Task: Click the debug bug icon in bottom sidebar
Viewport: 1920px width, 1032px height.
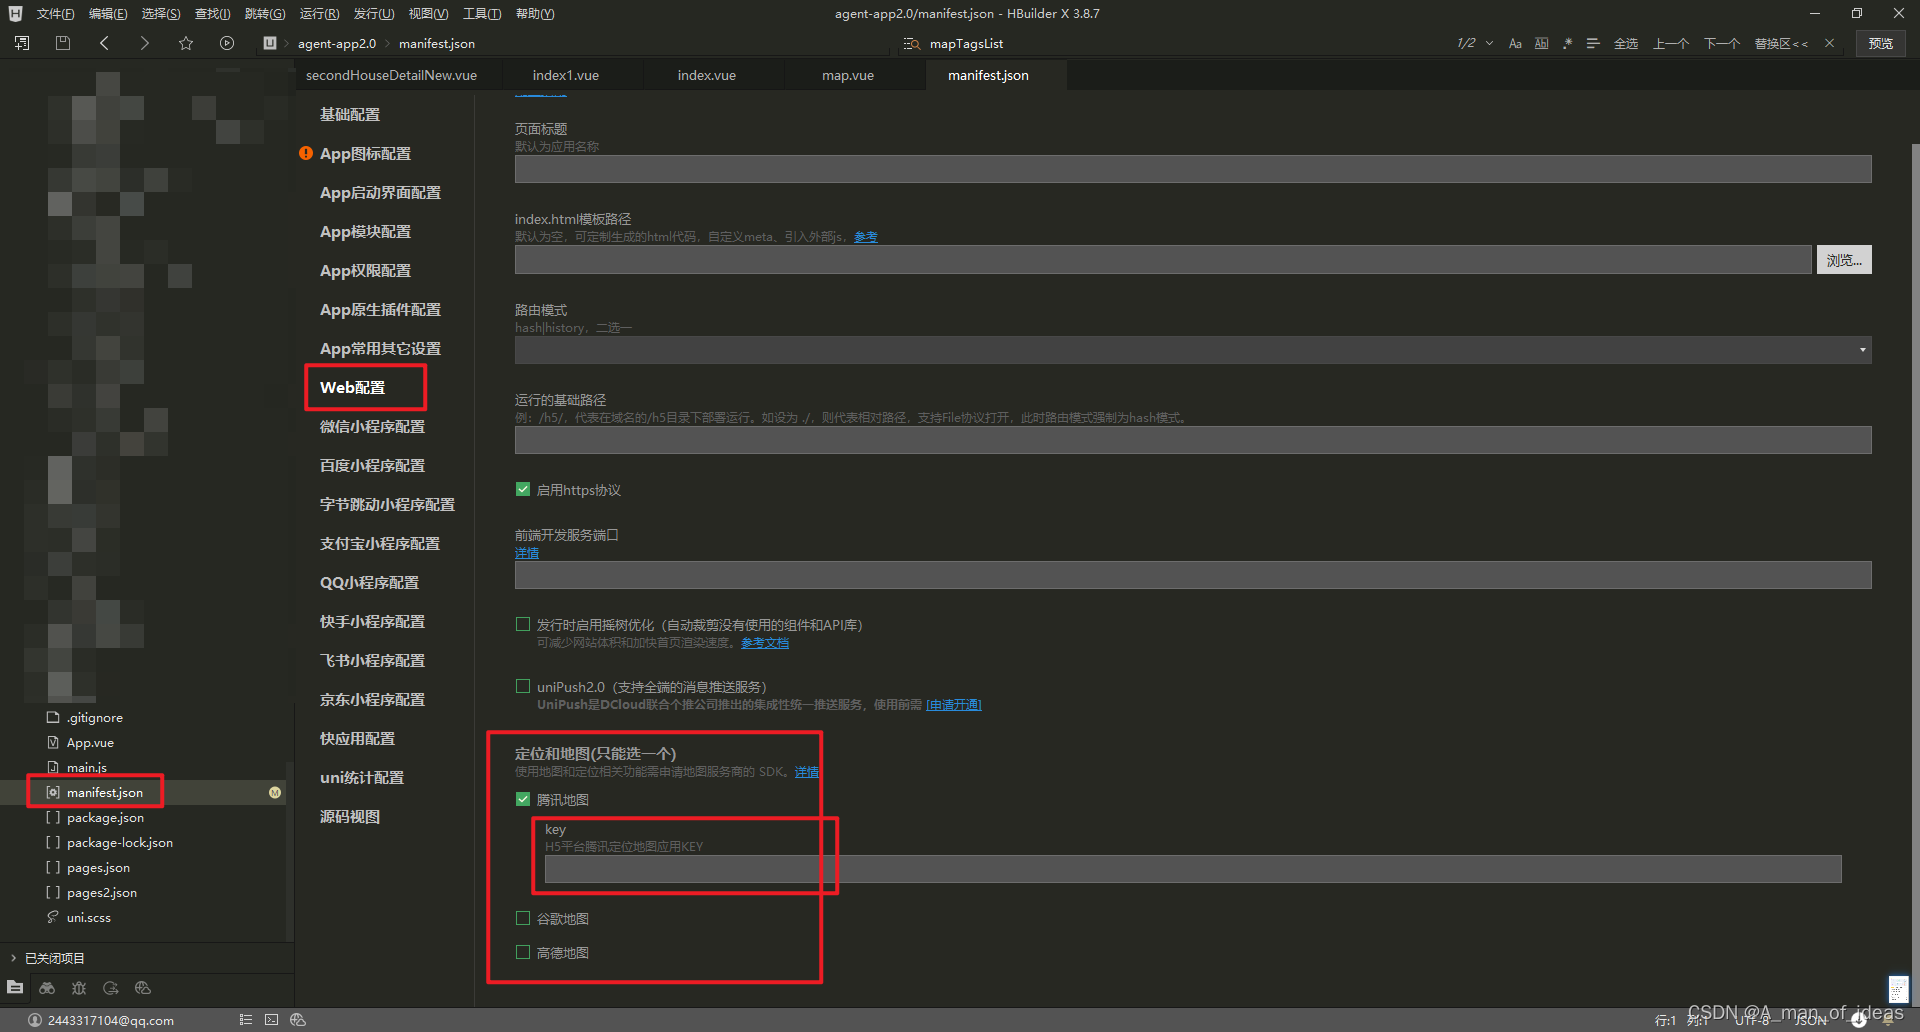Action: [x=79, y=989]
